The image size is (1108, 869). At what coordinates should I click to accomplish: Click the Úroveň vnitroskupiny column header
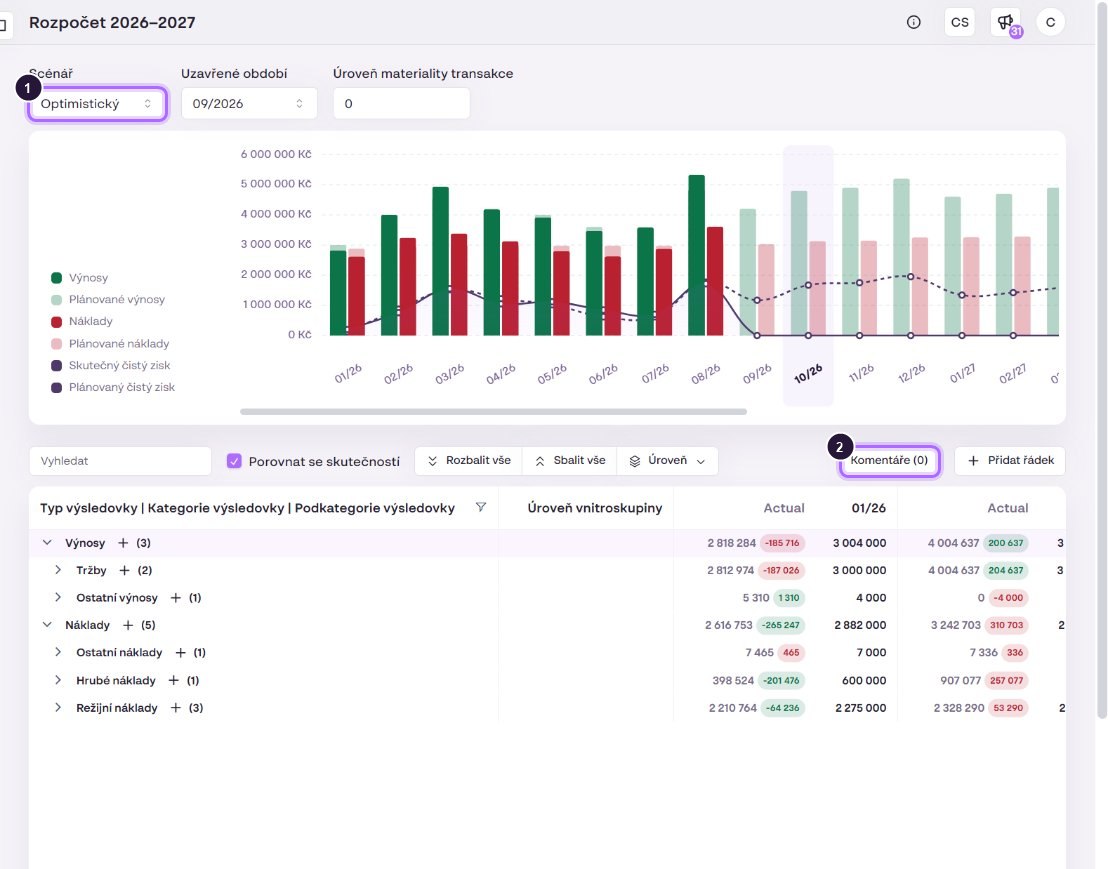click(x=594, y=508)
